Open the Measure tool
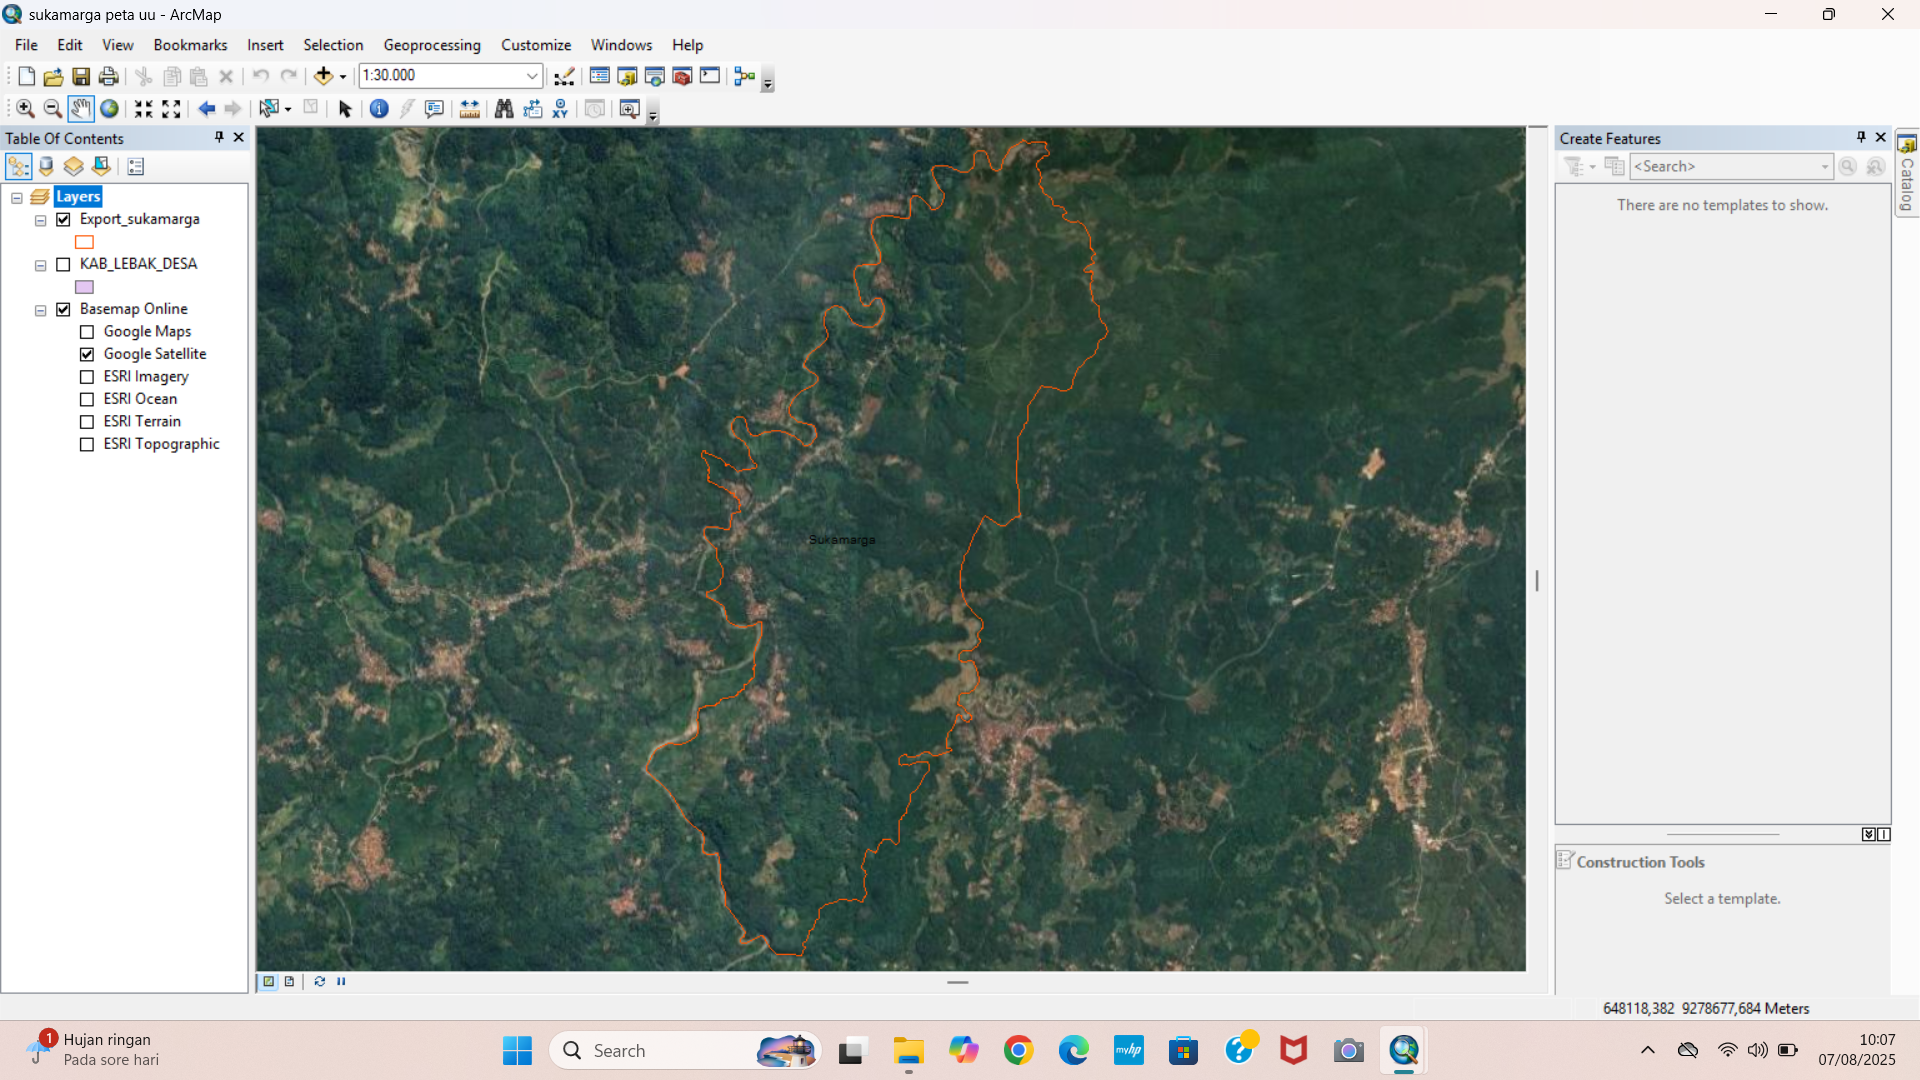This screenshot has width=1920, height=1080. point(469,109)
